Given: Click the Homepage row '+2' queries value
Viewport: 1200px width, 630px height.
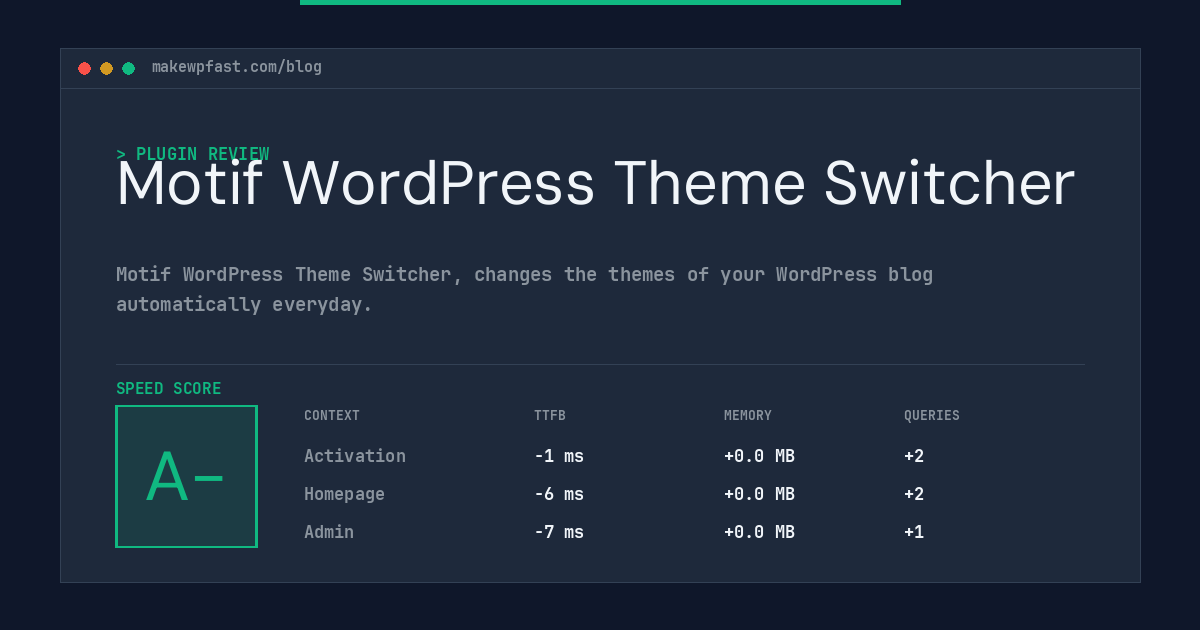Looking at the screenshot, I should tap(914, 494).
